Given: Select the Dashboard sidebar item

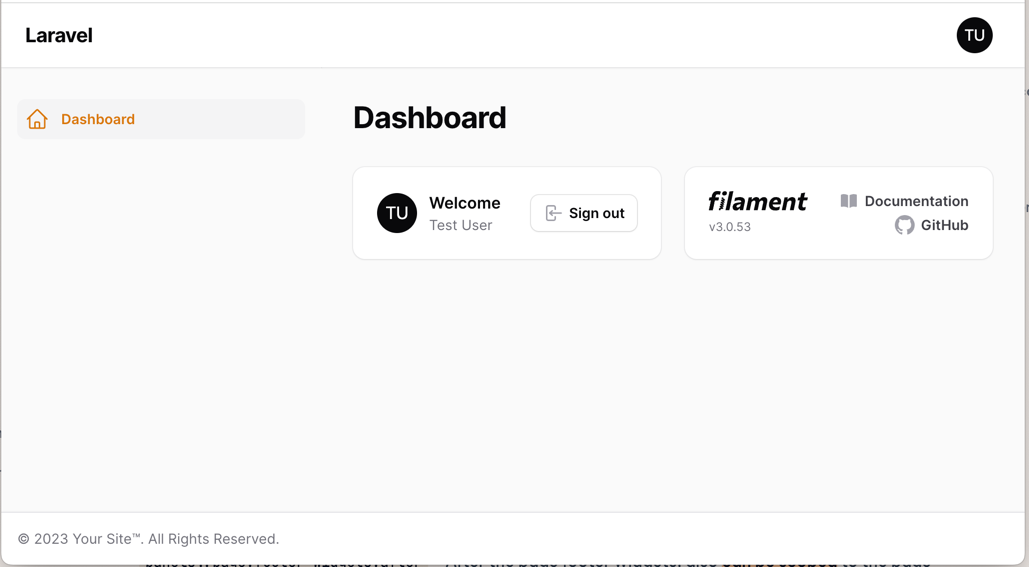Looking at the screenshot, I should pyautogui.click(x=161, y=119).
